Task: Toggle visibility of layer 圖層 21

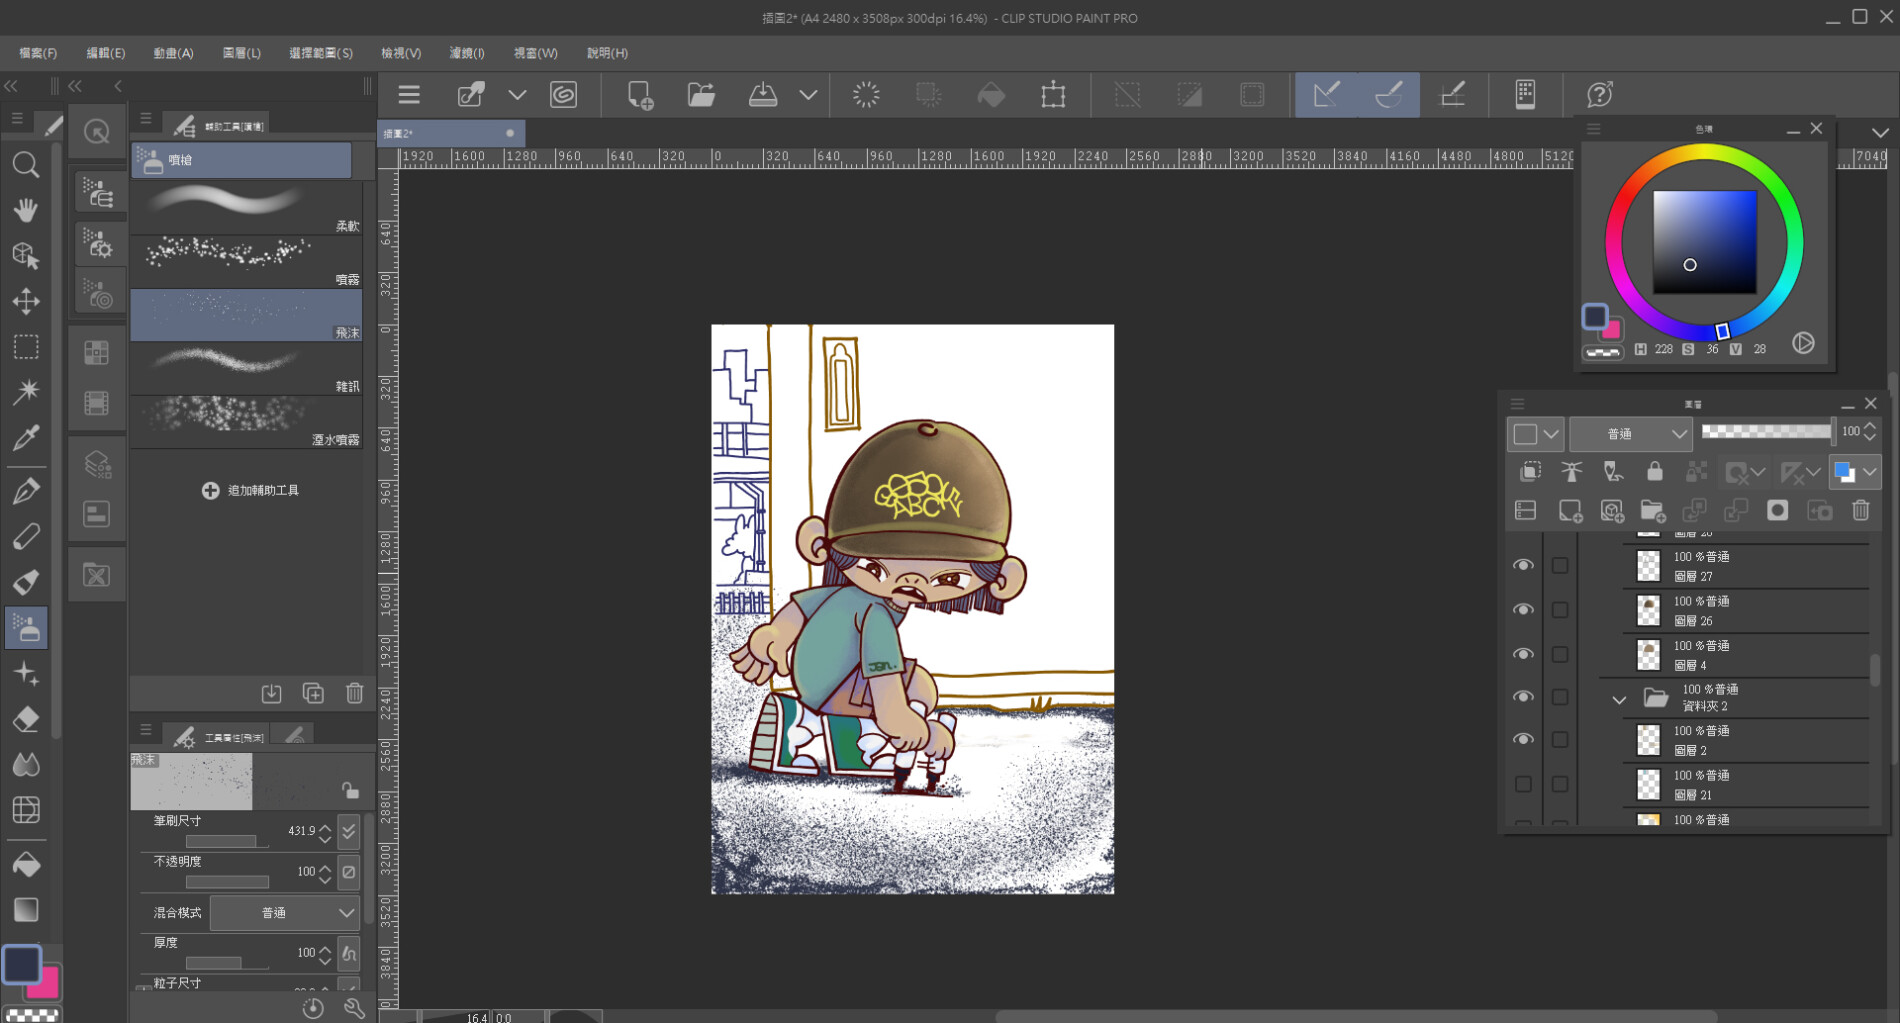Action: coord(1523,785)
